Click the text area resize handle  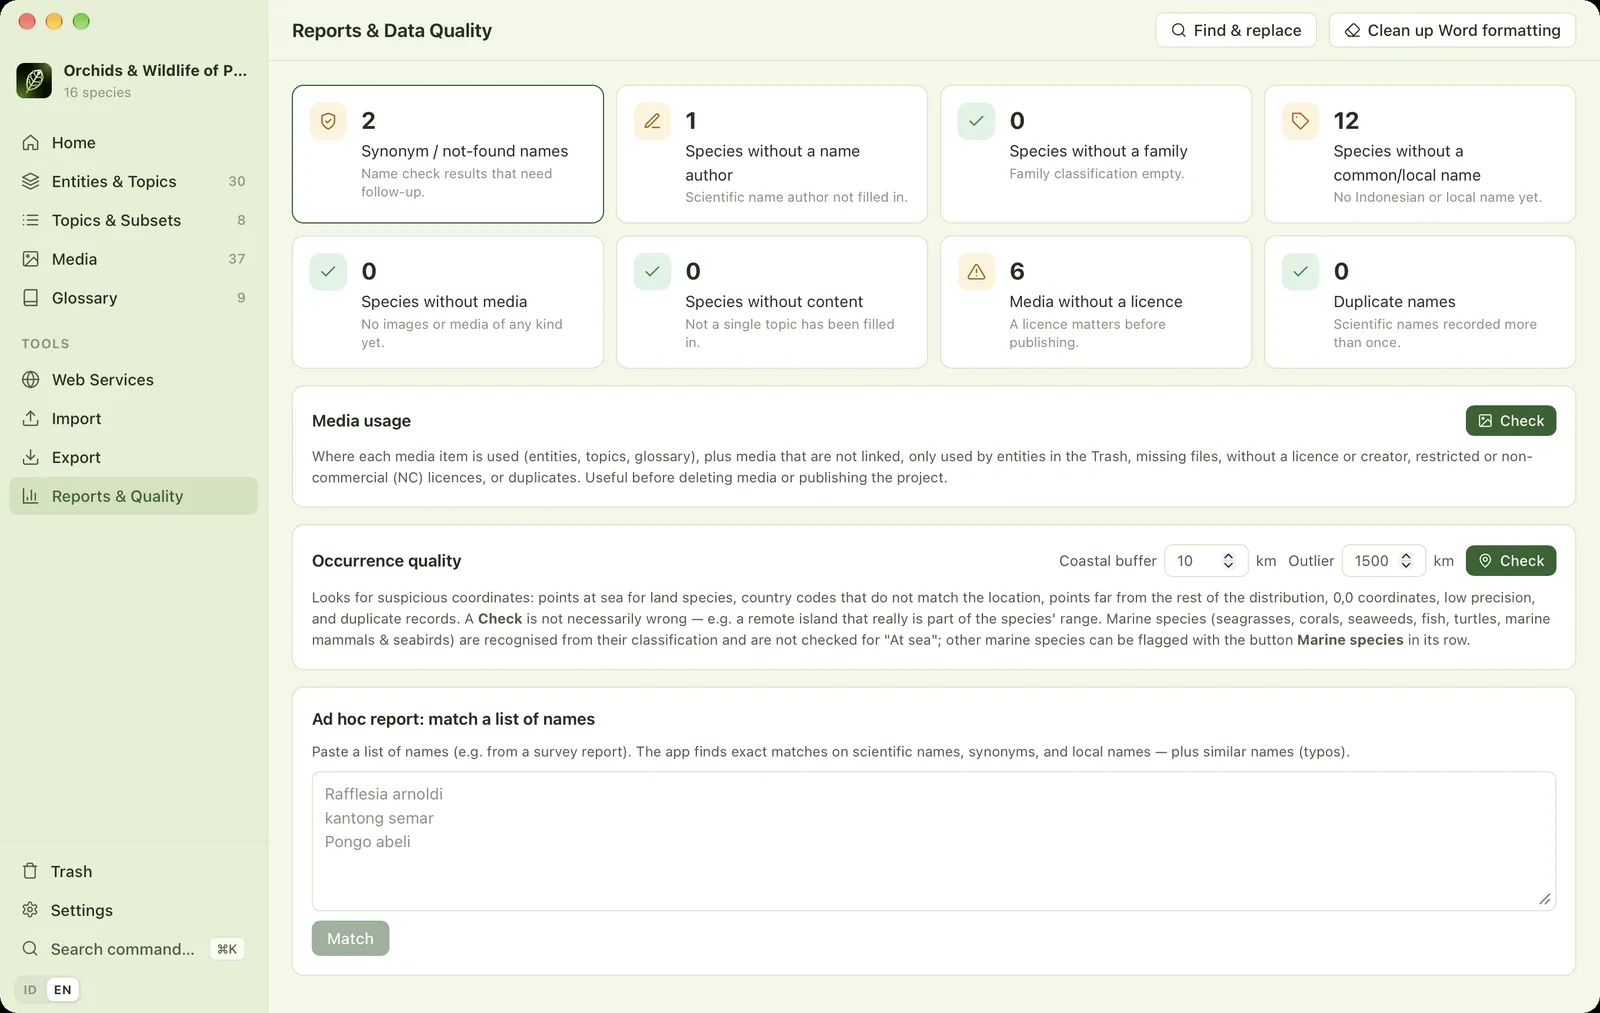point(1545,899)
